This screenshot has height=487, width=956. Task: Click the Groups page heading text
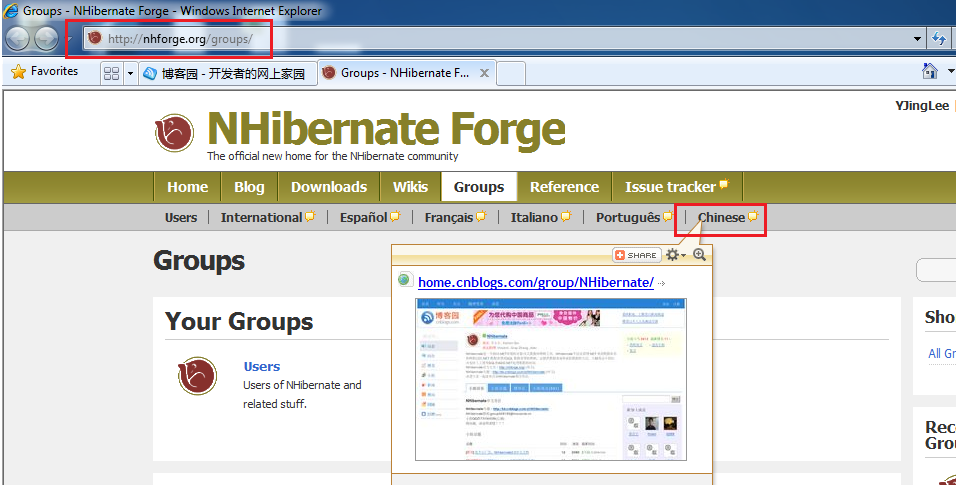[x=199, y=261]
